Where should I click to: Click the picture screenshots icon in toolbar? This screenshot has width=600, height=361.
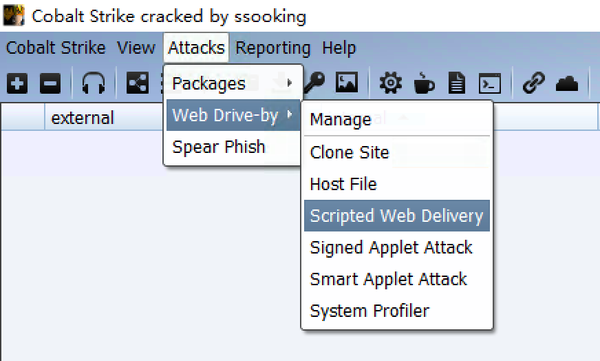pyautogui.click(x=347, y=82)
